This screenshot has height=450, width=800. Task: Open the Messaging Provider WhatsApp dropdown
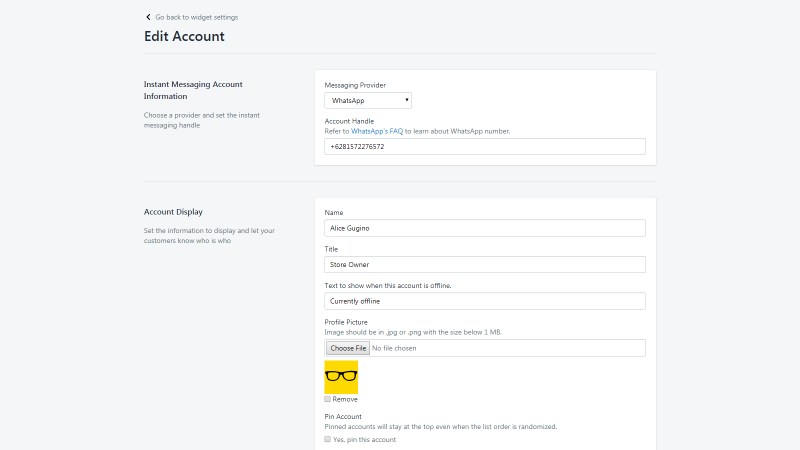(368, 101)
